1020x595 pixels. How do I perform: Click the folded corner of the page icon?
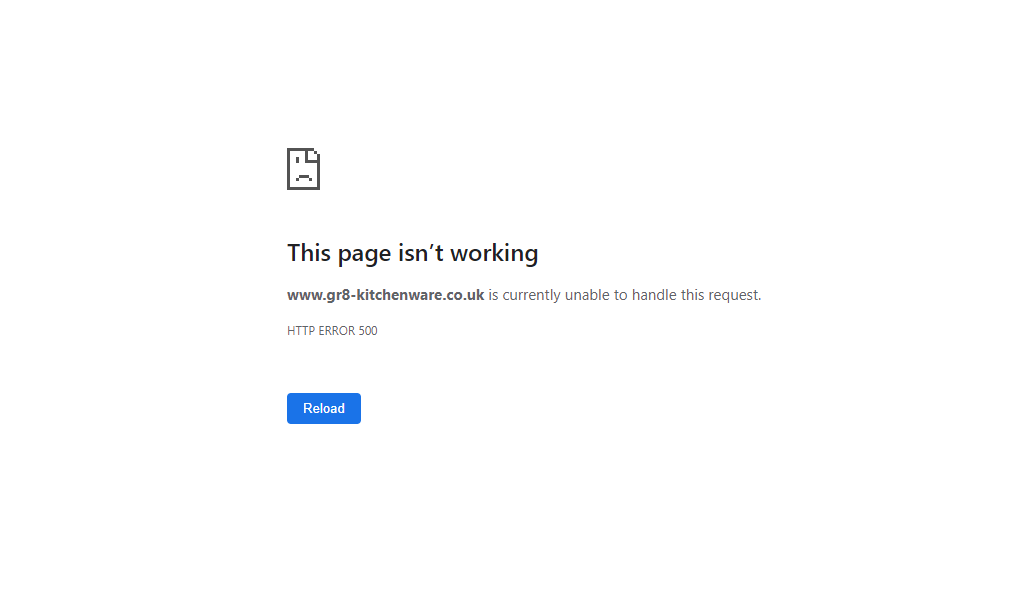click(313, 155)
